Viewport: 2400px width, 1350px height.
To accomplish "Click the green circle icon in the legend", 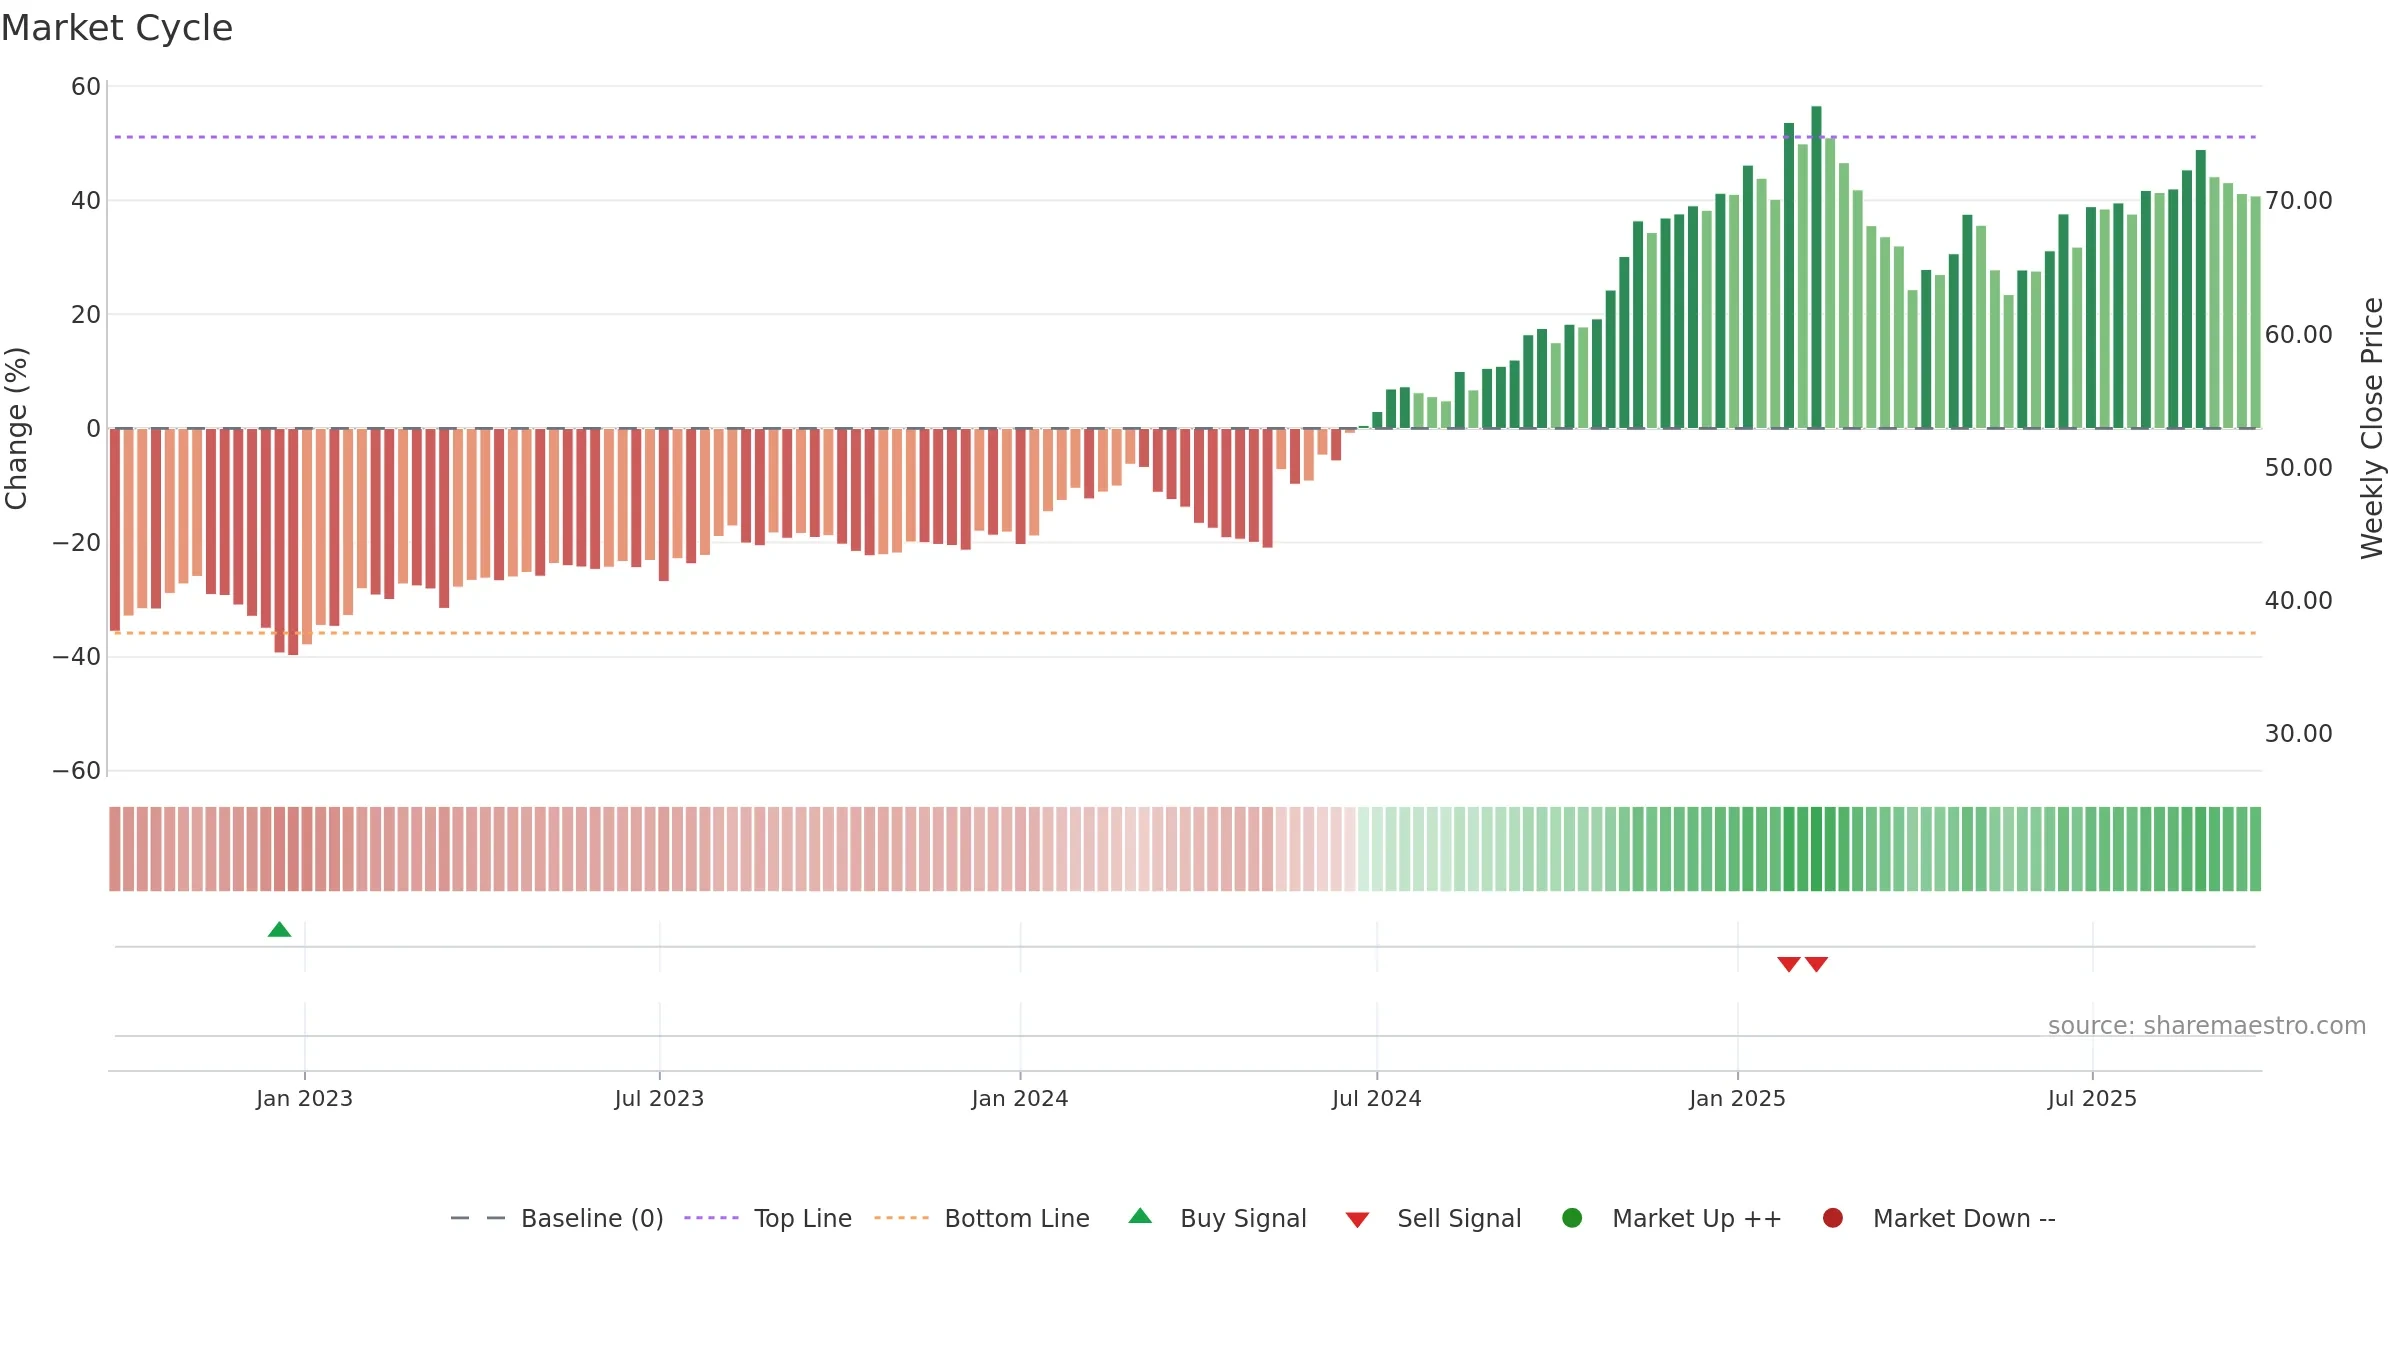I will [1572, 1218].
